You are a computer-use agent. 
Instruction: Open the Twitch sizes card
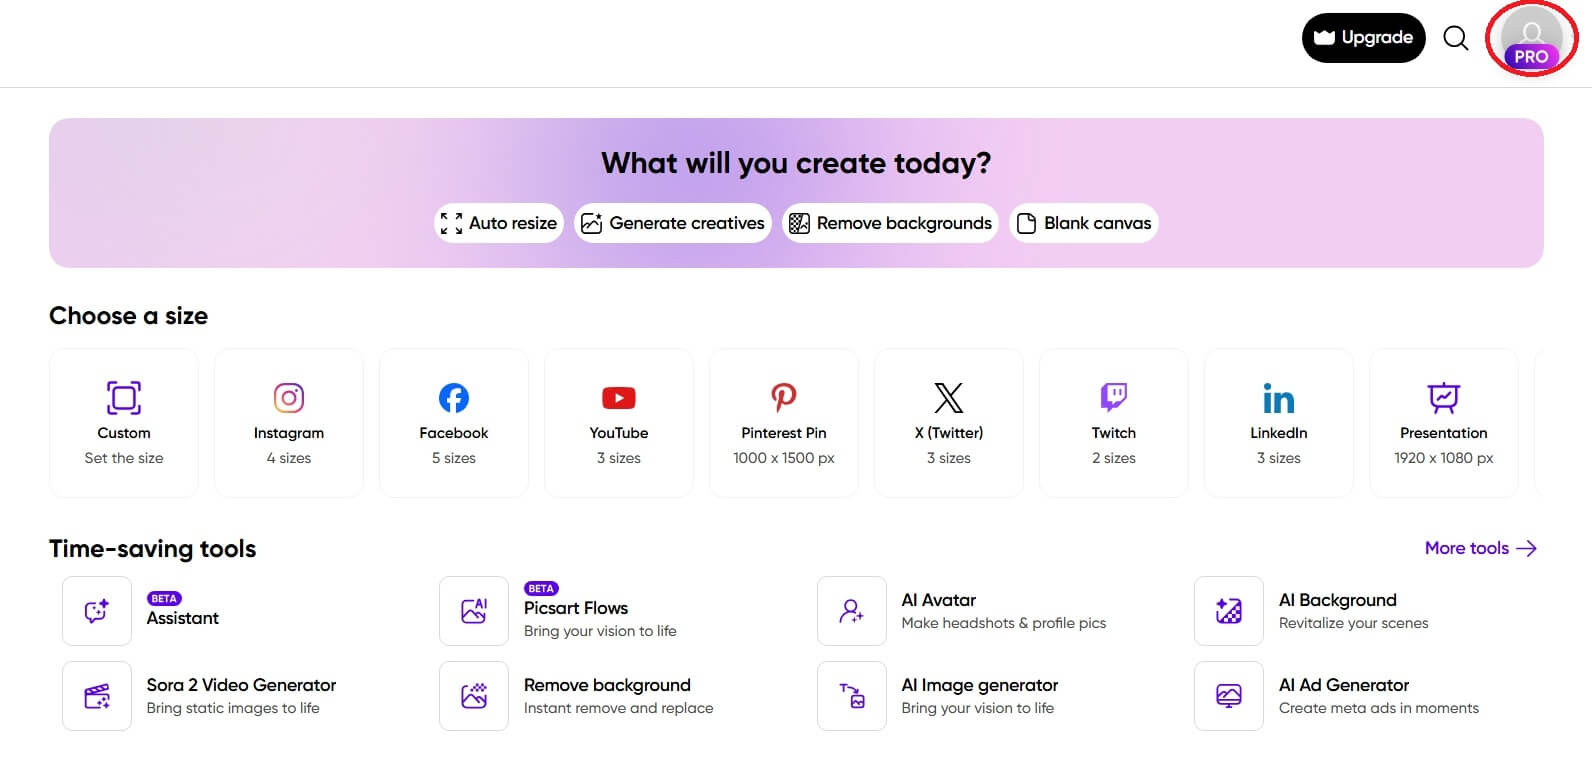1114,423
